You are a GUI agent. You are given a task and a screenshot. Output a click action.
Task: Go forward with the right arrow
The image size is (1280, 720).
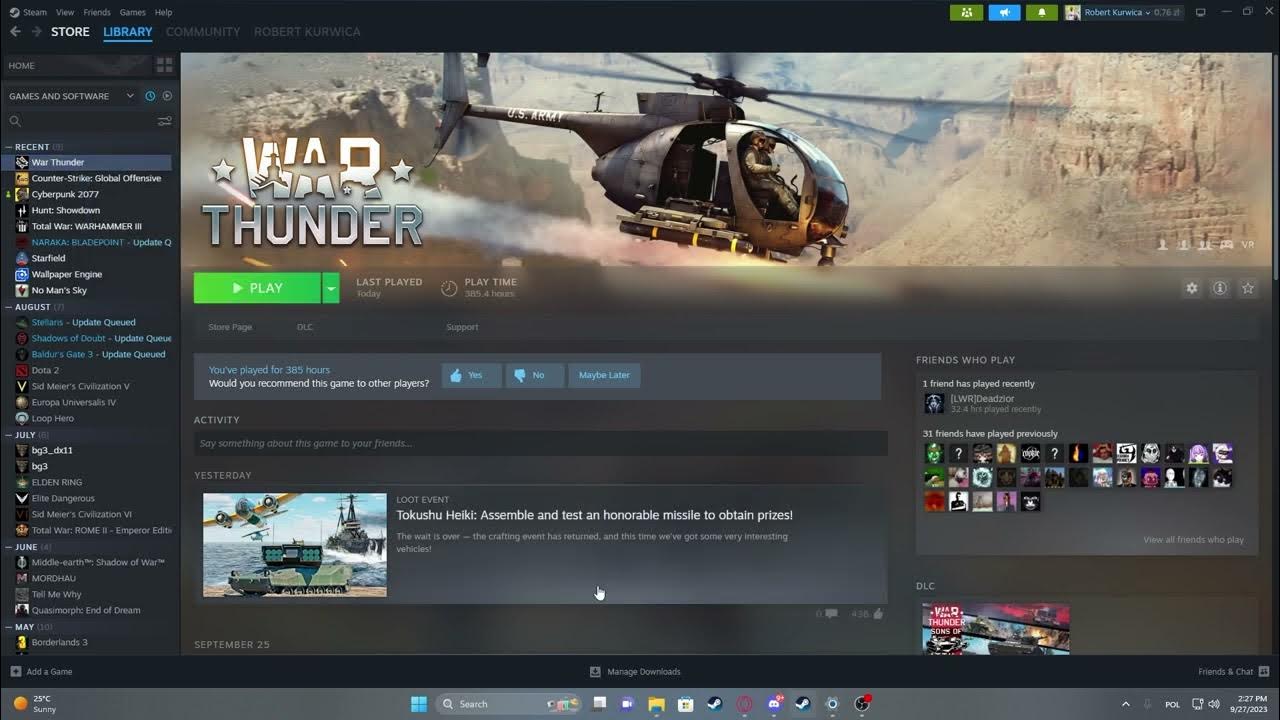click(x=37, y=32)
